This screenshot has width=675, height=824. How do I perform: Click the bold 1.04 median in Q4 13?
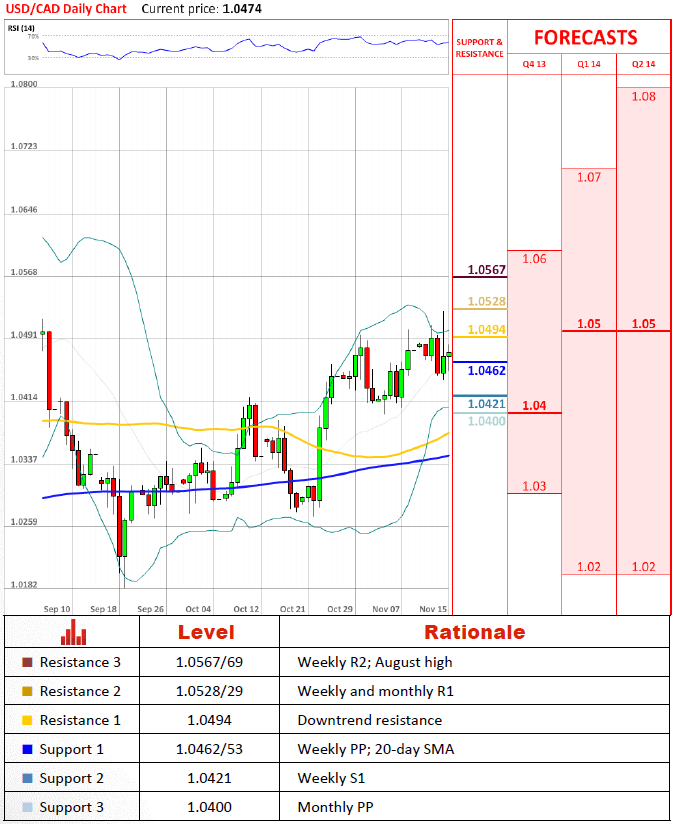pyautogui.click(x=534, y=406)
